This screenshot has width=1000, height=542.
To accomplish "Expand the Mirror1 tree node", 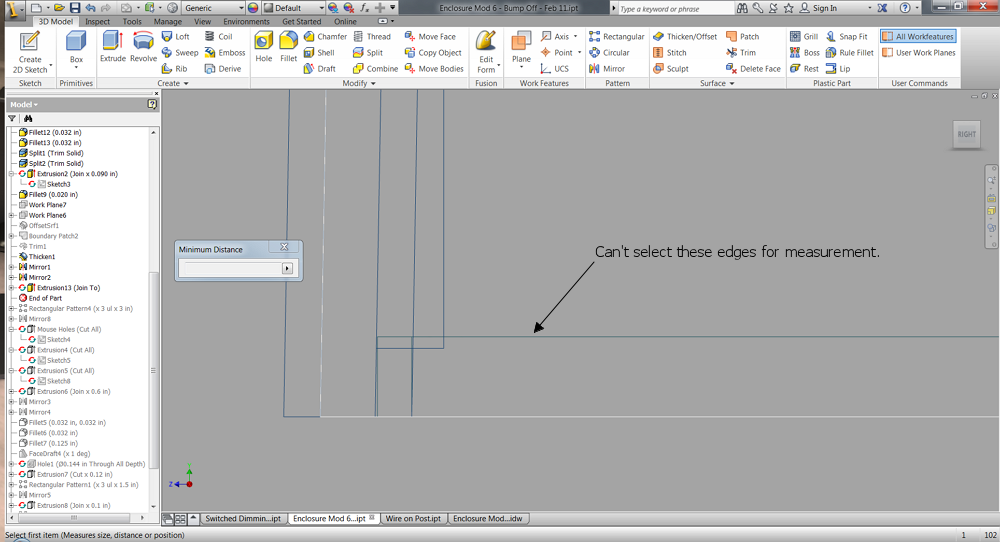I will 11,267.
